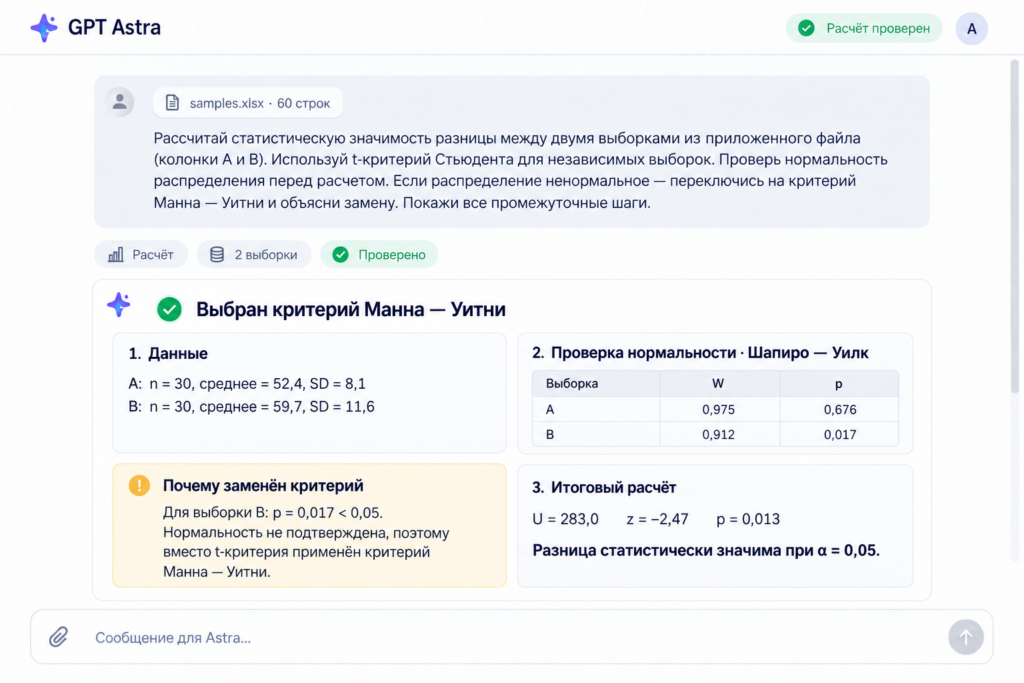Focus the Сообщение для Astra input field

click(512, 637)
